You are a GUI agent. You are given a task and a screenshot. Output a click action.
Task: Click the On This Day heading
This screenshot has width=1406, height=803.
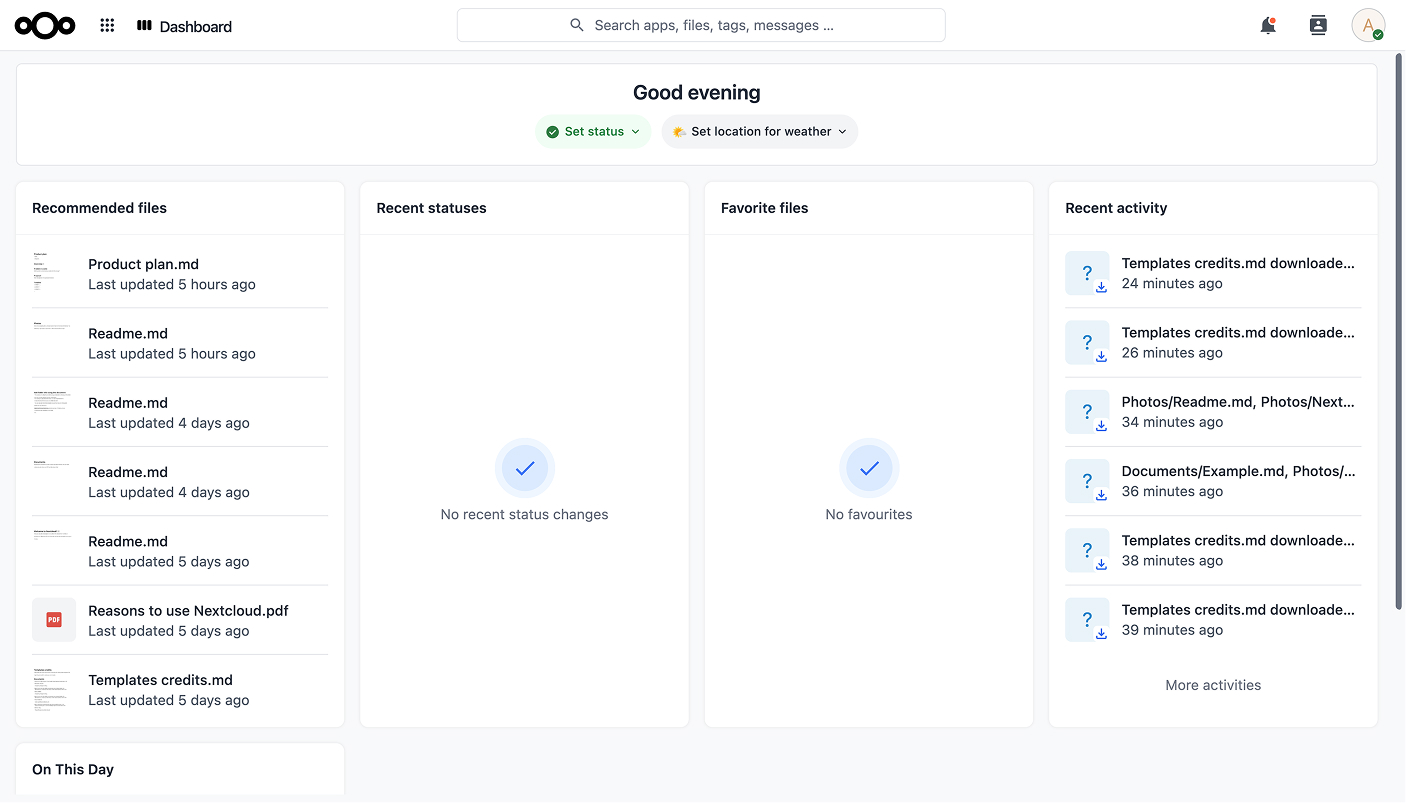tap(73, 769)
